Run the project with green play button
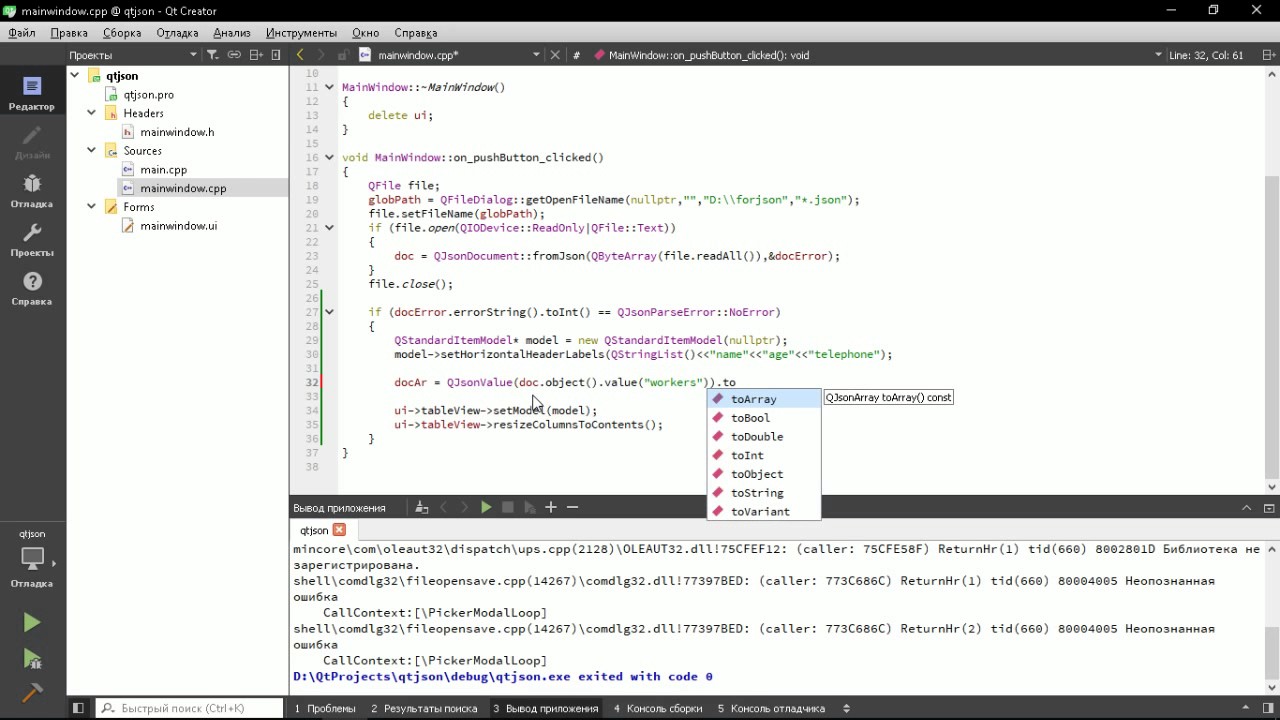Image resolution: width=1280 pixels, height=720 pixels. [x=32, y=623]
